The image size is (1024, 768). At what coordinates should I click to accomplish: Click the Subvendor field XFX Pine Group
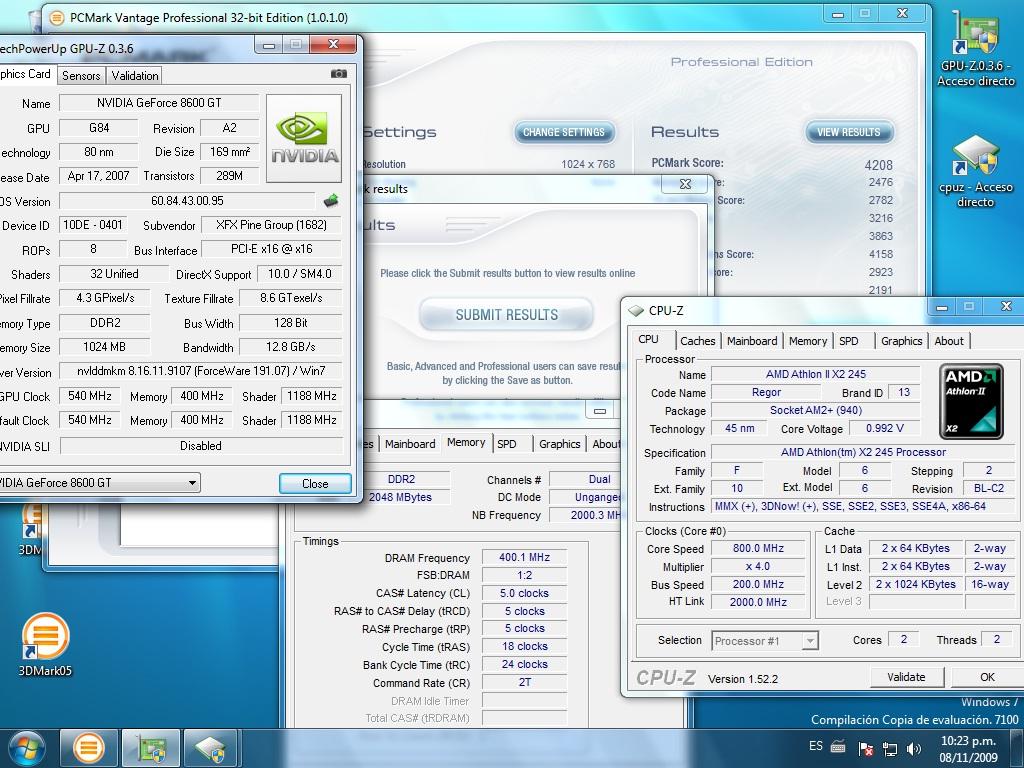click(271, 225)
